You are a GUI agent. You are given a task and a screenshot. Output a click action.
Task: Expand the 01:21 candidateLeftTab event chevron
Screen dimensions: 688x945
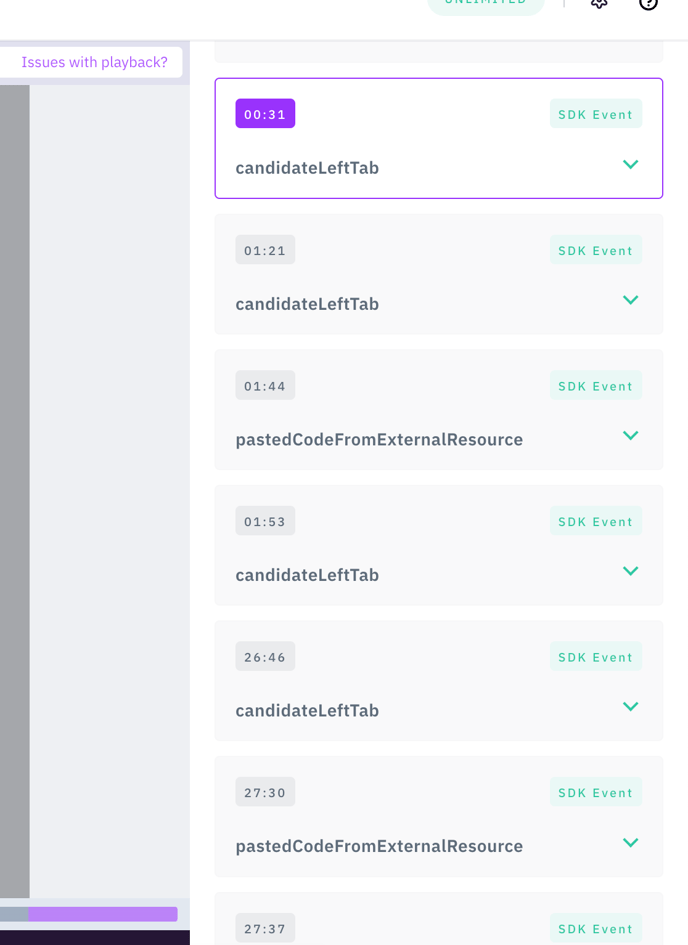tap(630, 300)
